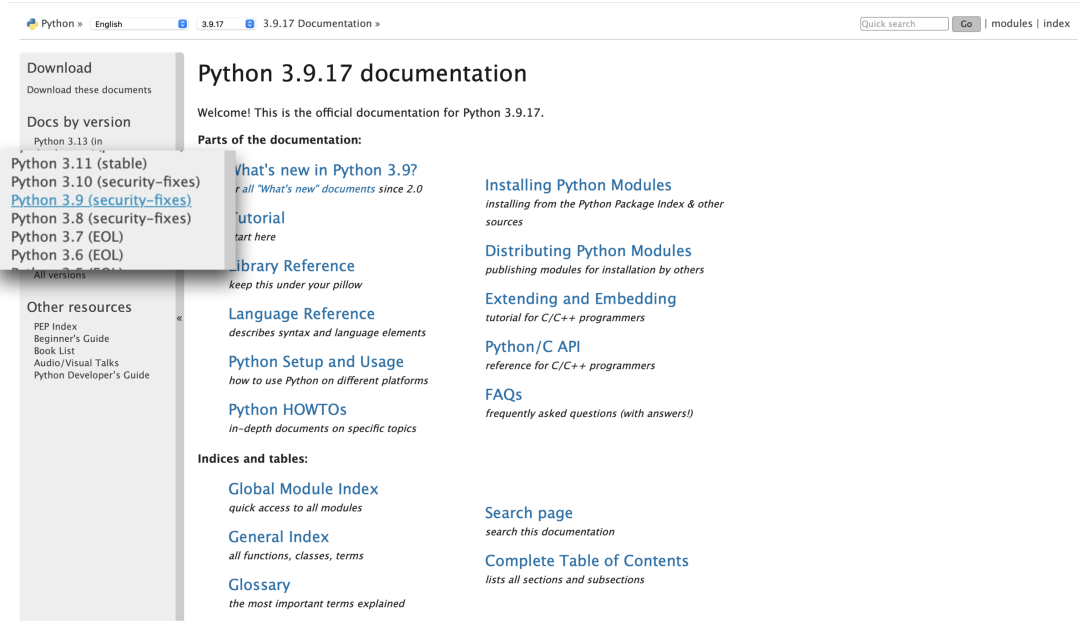Open Complete Table of Contents link

[x=587, y=561]
